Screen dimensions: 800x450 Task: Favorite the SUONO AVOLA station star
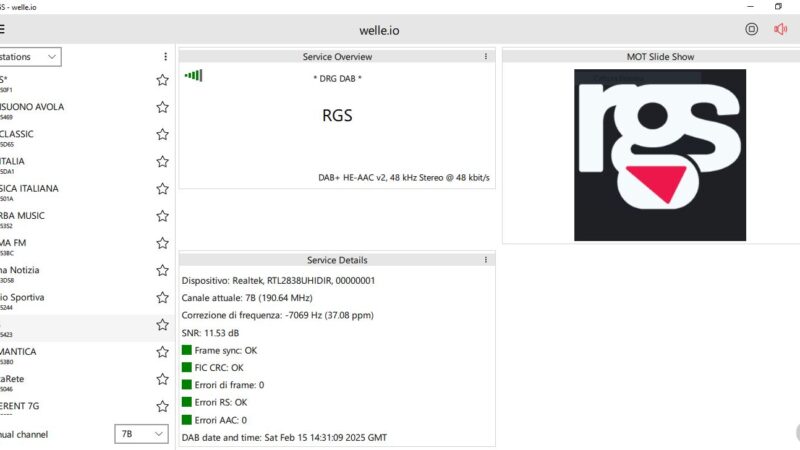tap(162, 107)
